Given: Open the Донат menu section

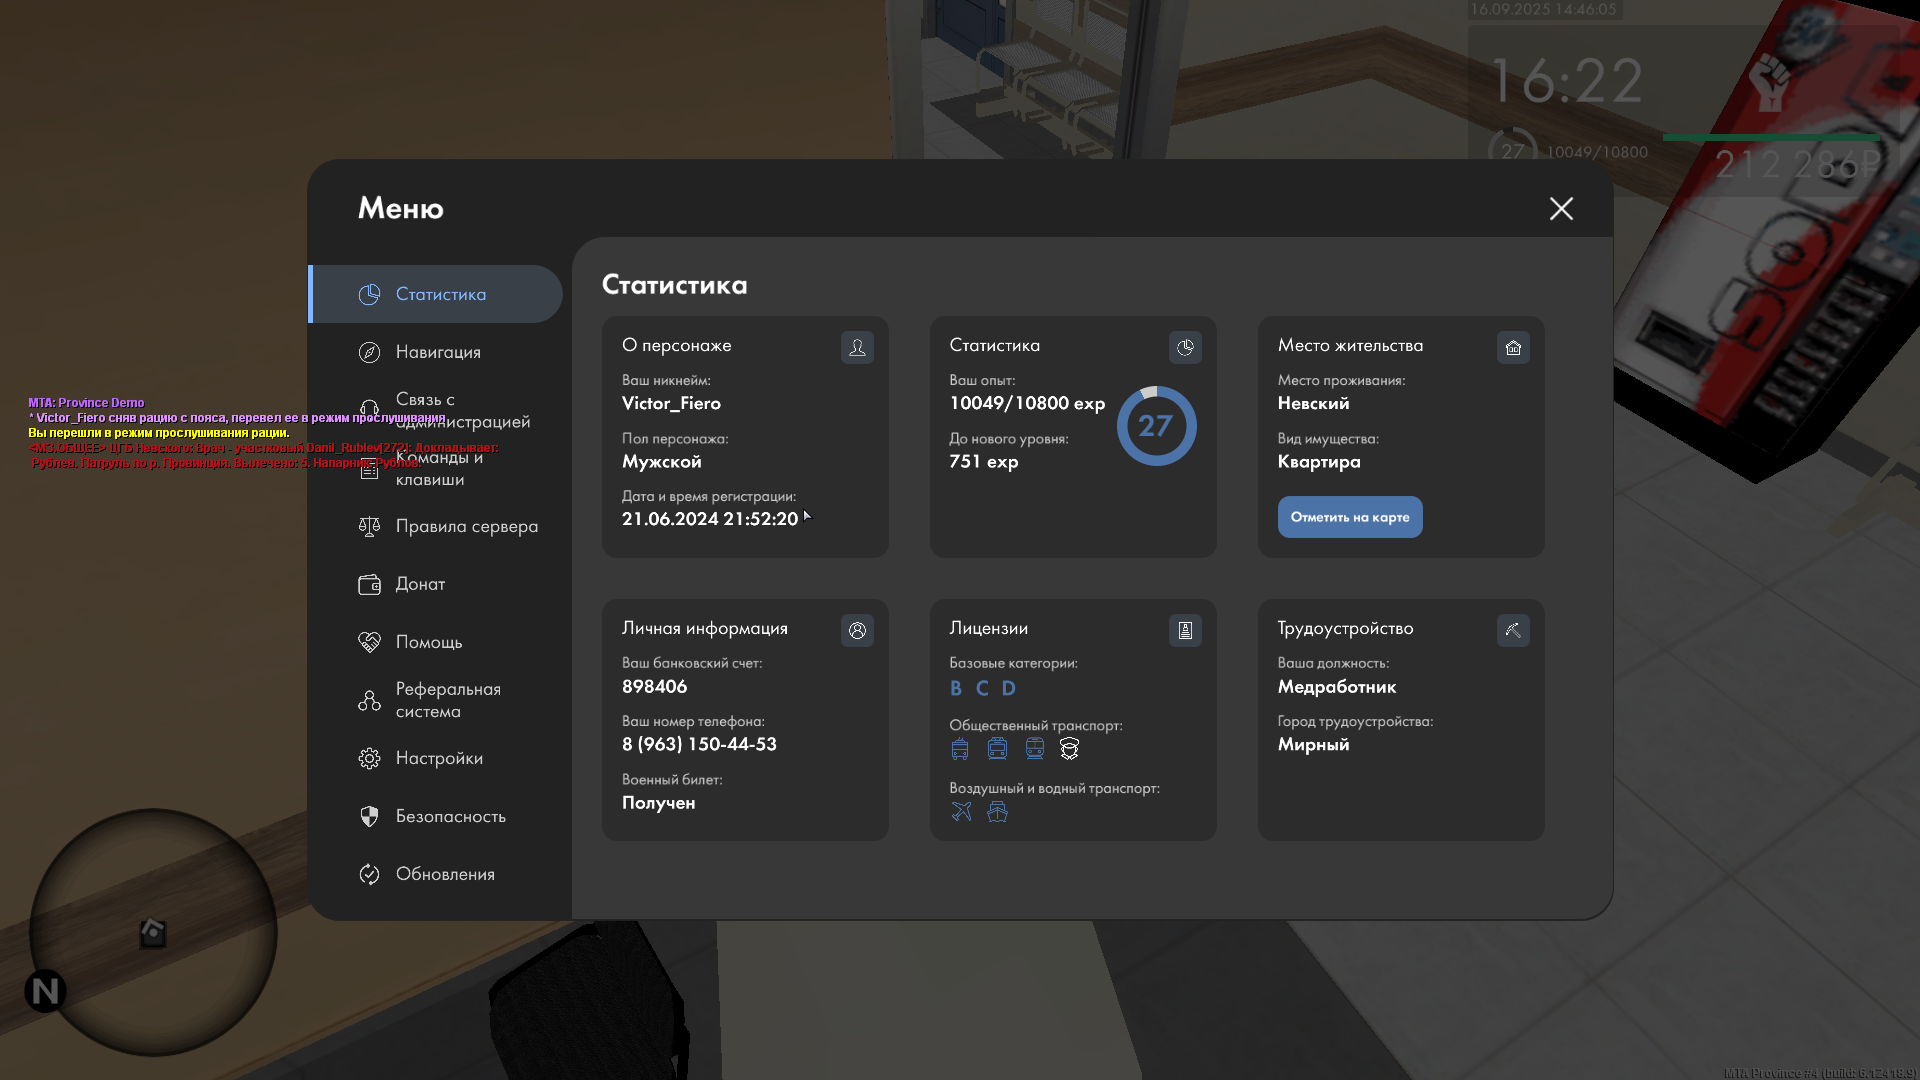Looking at the screenshot, I should pos(420,584).
